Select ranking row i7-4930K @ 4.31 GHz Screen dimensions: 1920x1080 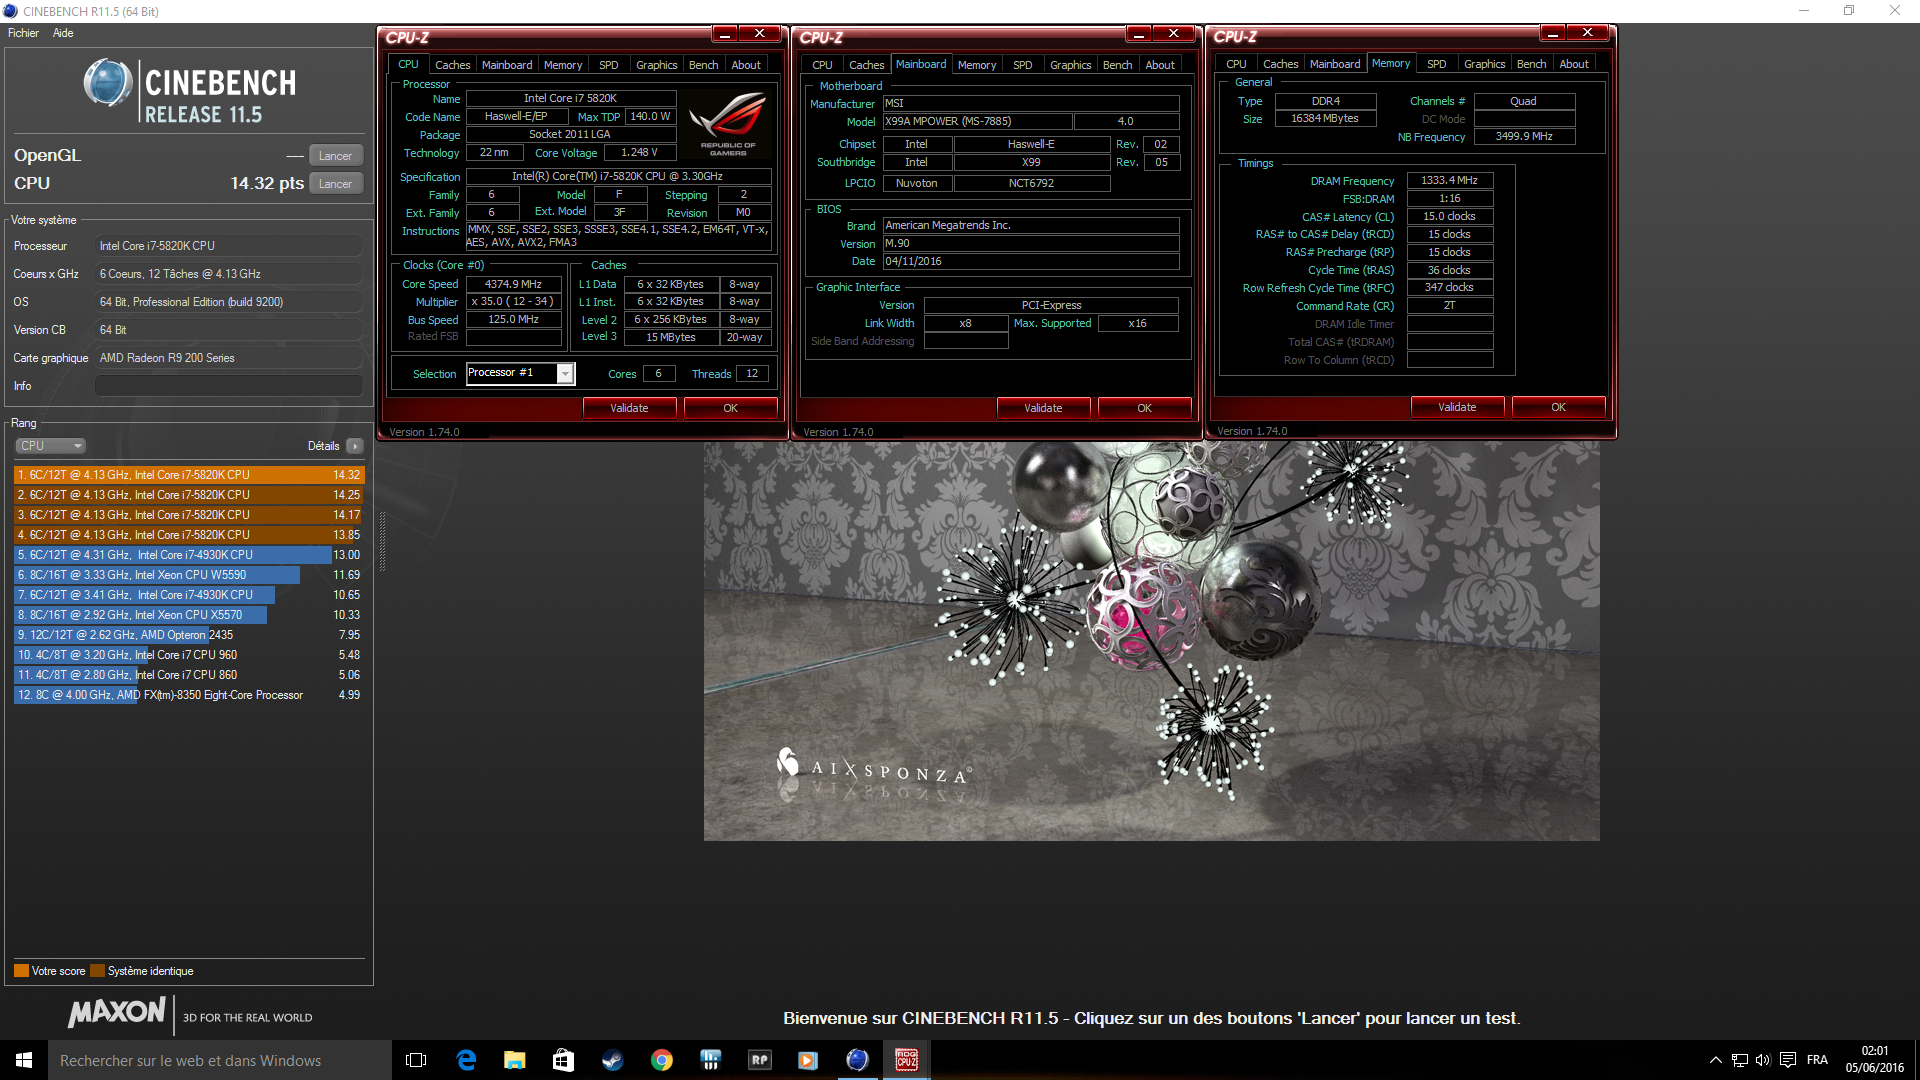point(189,555)
